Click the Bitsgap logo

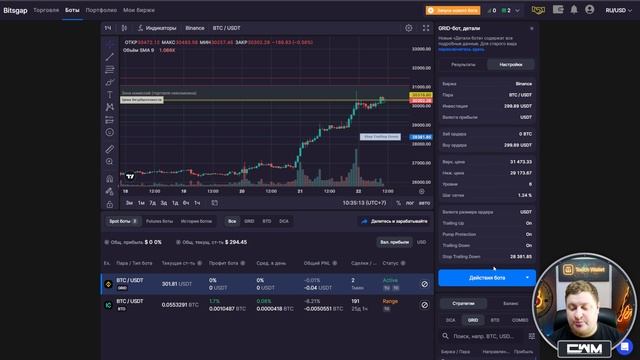(x=15, y=10)
